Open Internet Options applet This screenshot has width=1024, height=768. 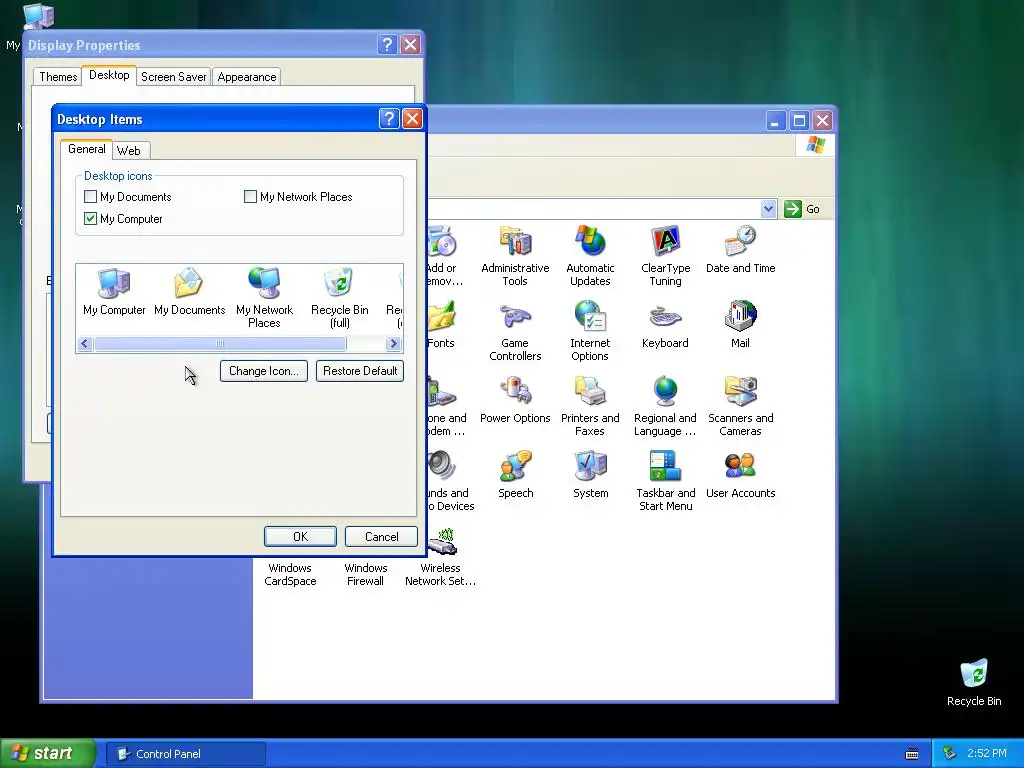(x=590, y=330)
